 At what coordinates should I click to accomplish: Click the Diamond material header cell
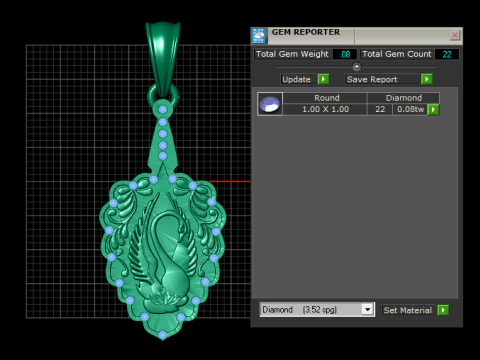pos(404,98)
